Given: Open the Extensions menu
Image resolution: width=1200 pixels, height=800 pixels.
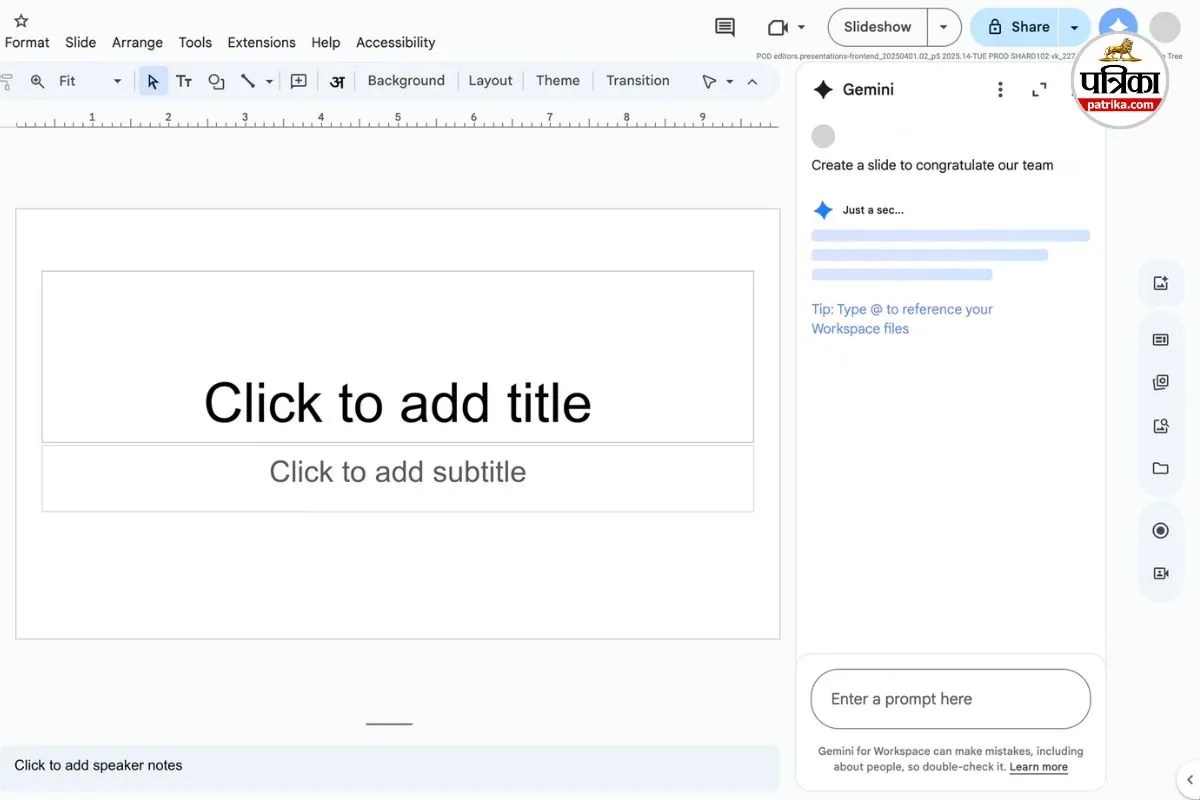Looking at the screenshot, I should pos(261,42).
